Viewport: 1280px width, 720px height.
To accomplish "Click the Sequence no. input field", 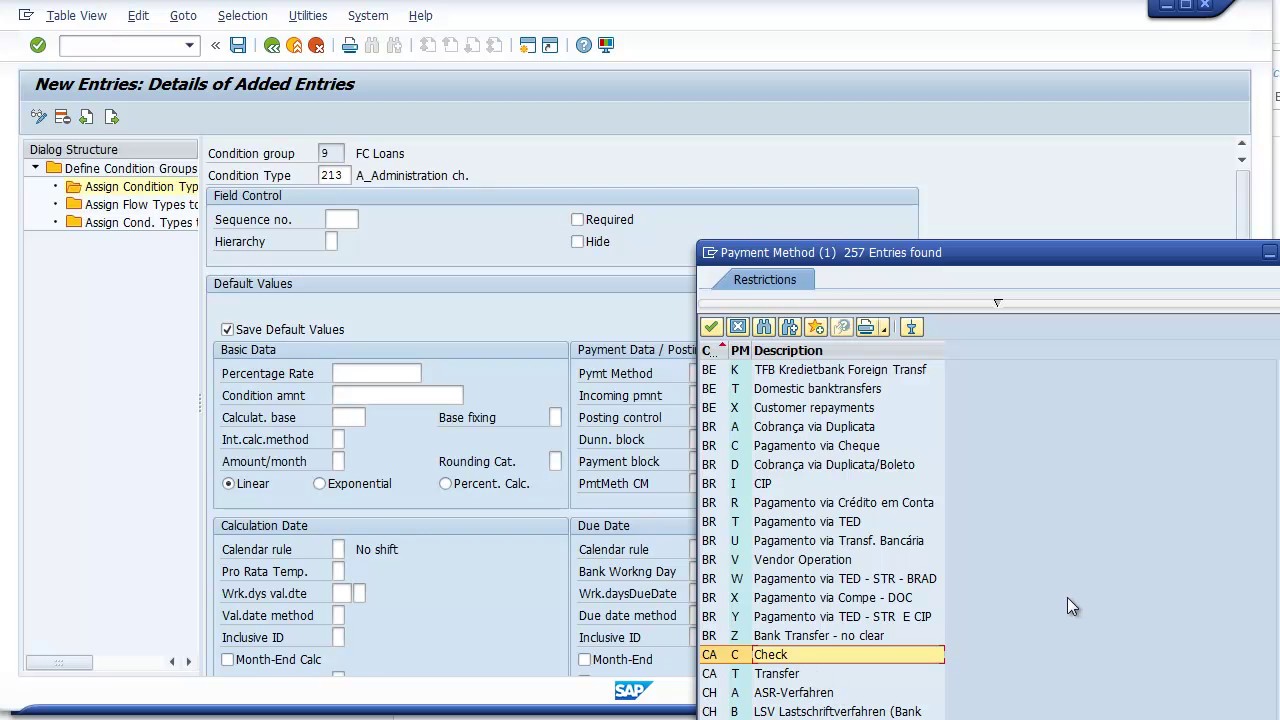I will coord(341,219).
